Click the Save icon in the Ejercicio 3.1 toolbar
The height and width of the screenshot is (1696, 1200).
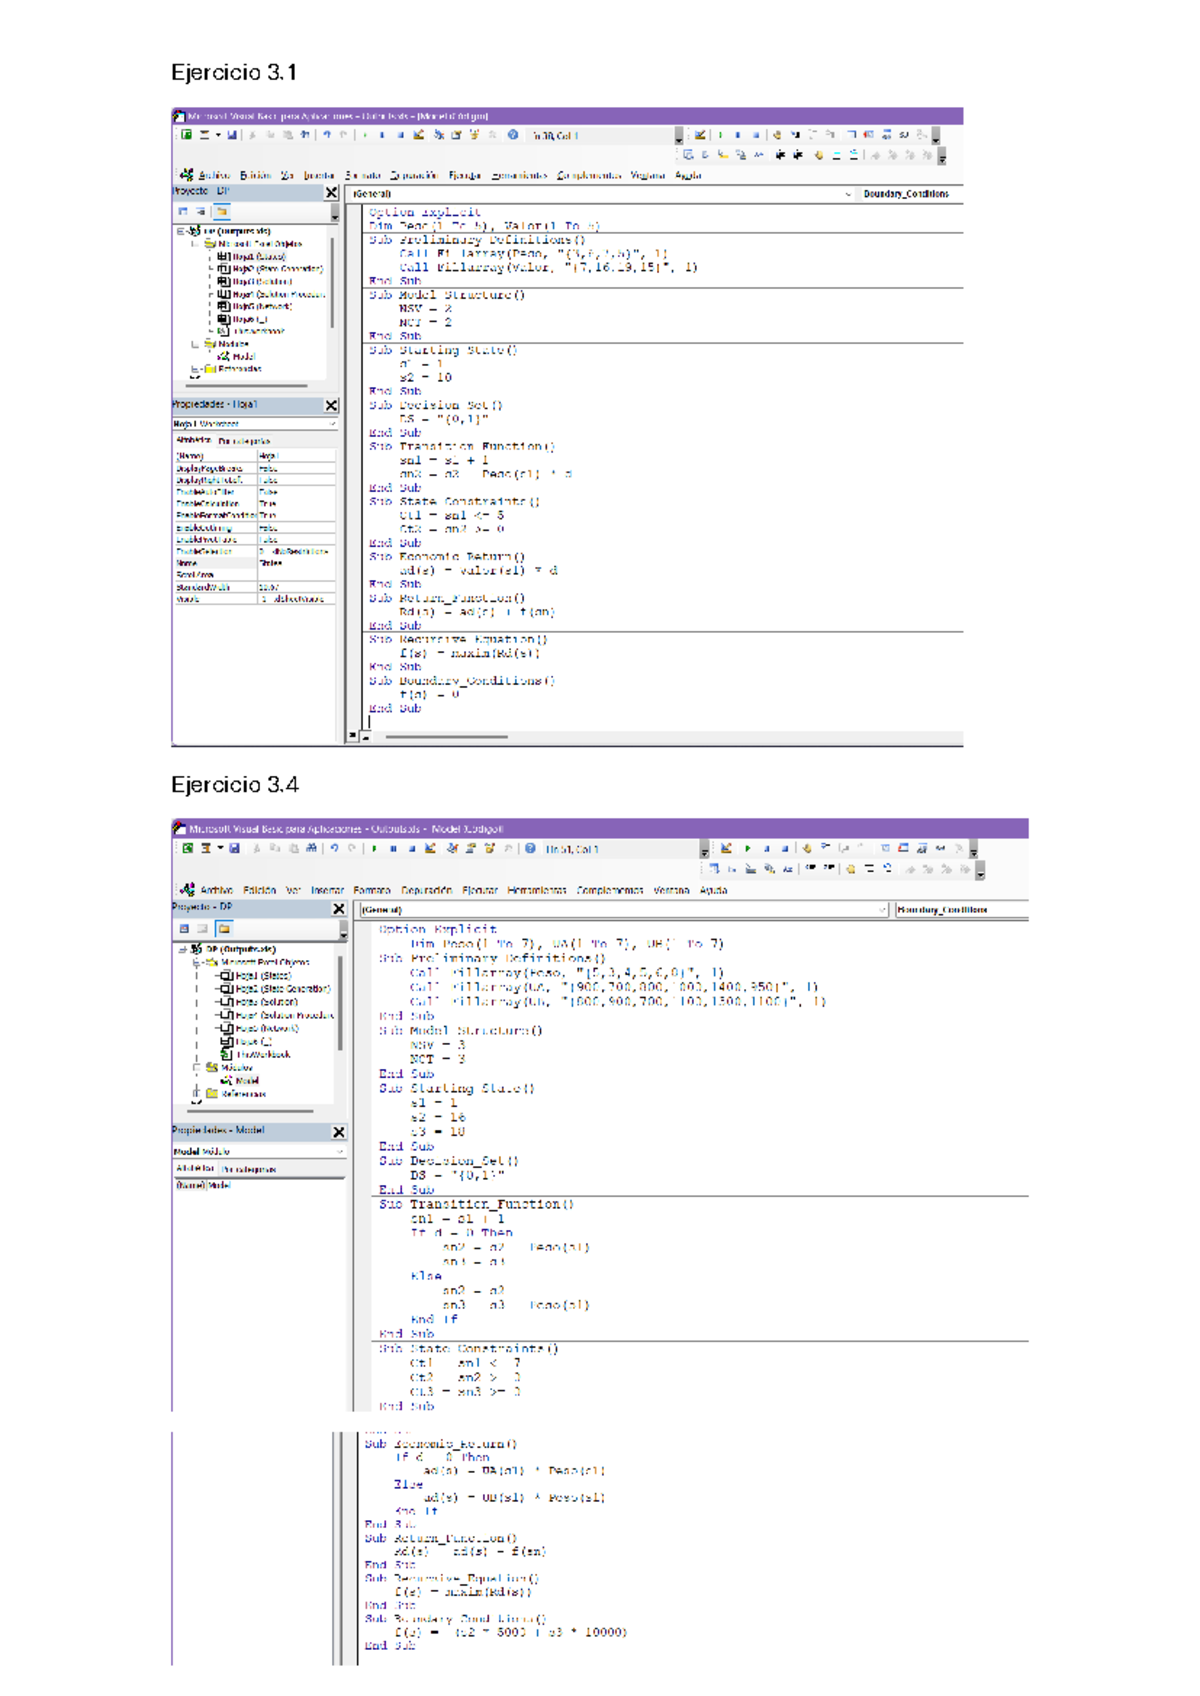click(232, 135)
